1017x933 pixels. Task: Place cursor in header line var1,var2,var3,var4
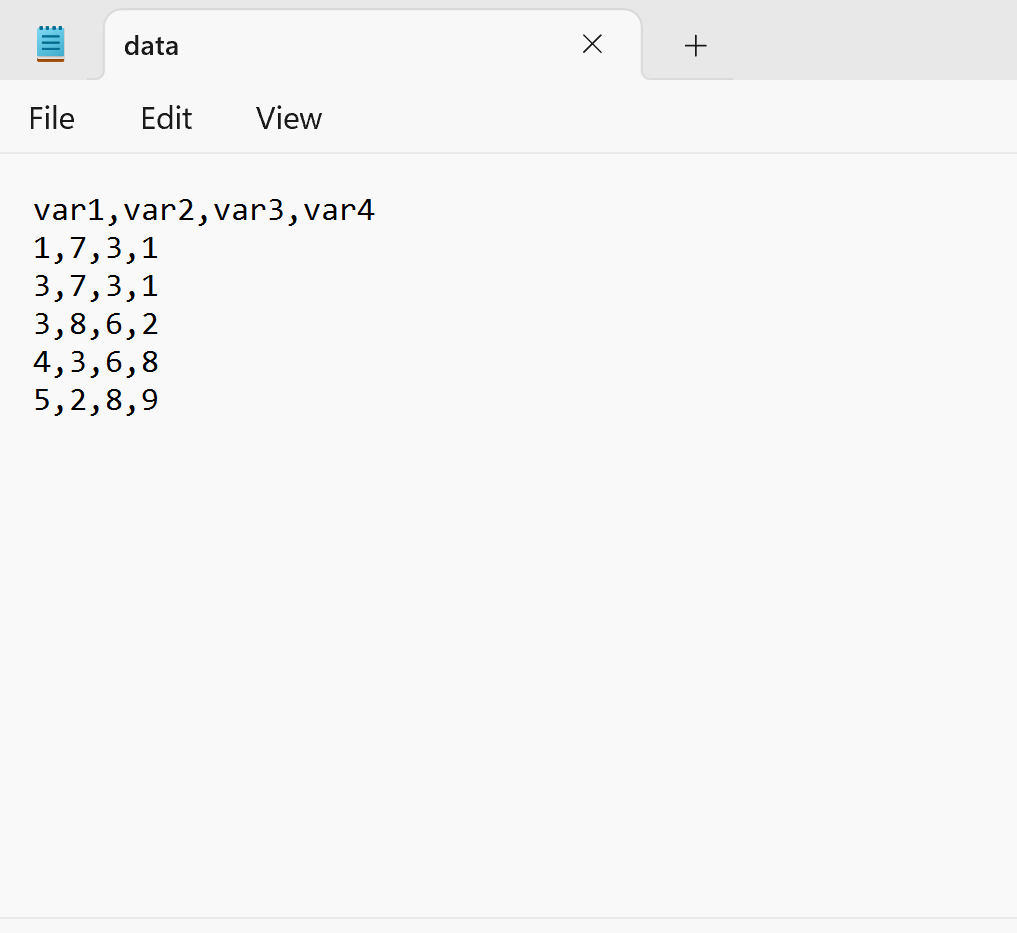click(204, 211)
